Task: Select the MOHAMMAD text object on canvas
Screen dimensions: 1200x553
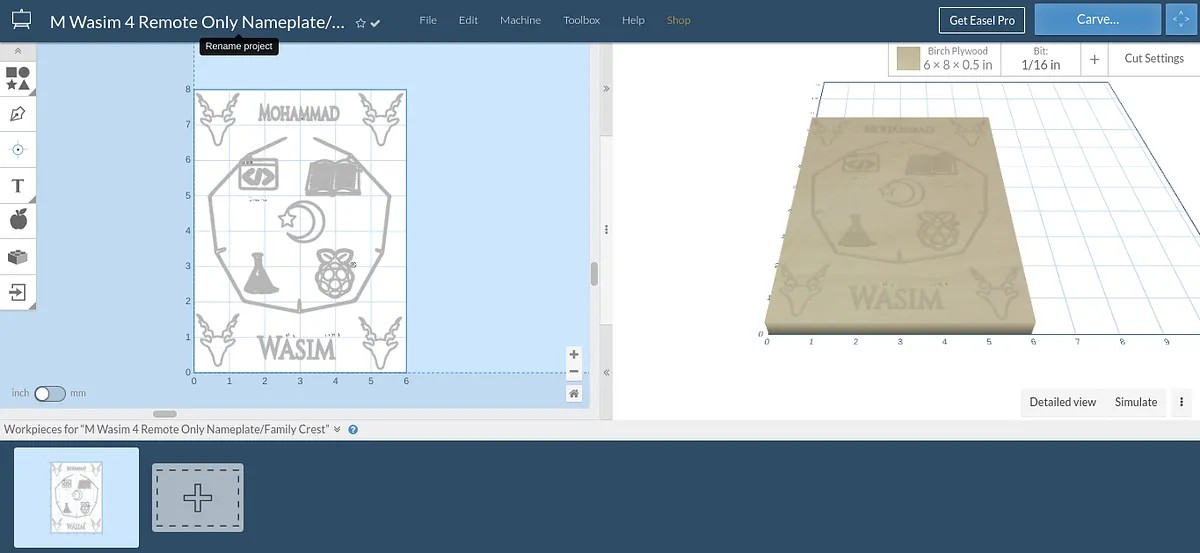Action: tap(299, 112)
